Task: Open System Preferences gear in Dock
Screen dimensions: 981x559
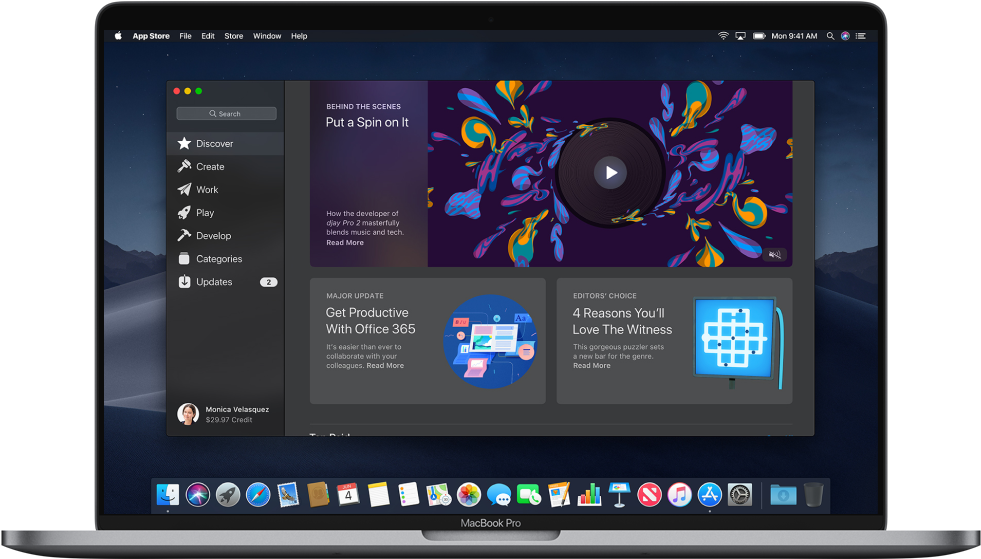Action: (x=740, y=495)
